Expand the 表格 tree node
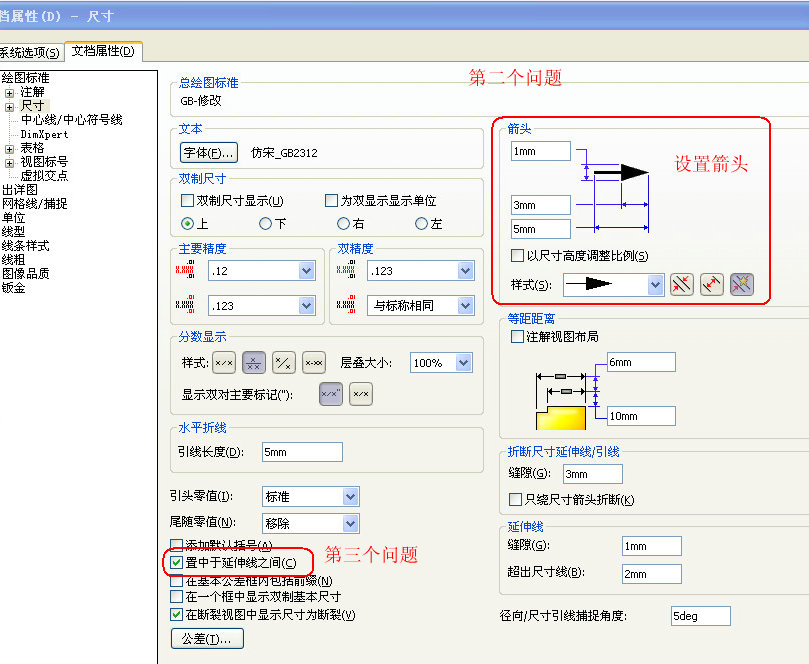This screenshot has height=664, width=809. point(9,149)
